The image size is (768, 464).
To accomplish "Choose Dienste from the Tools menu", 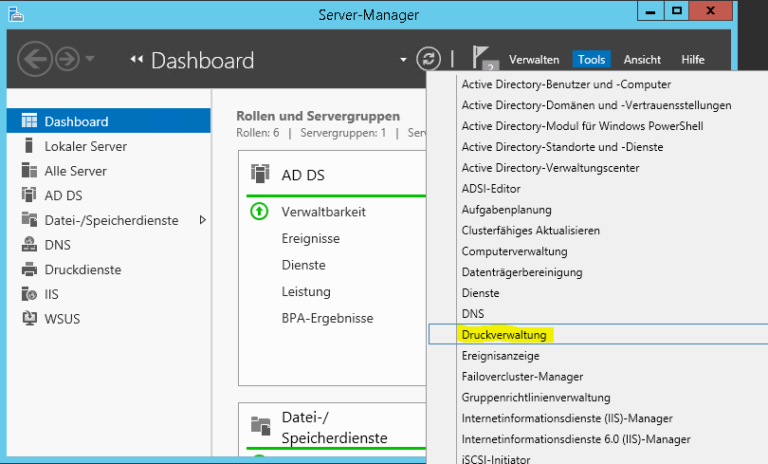I will [x=480, y=293].
